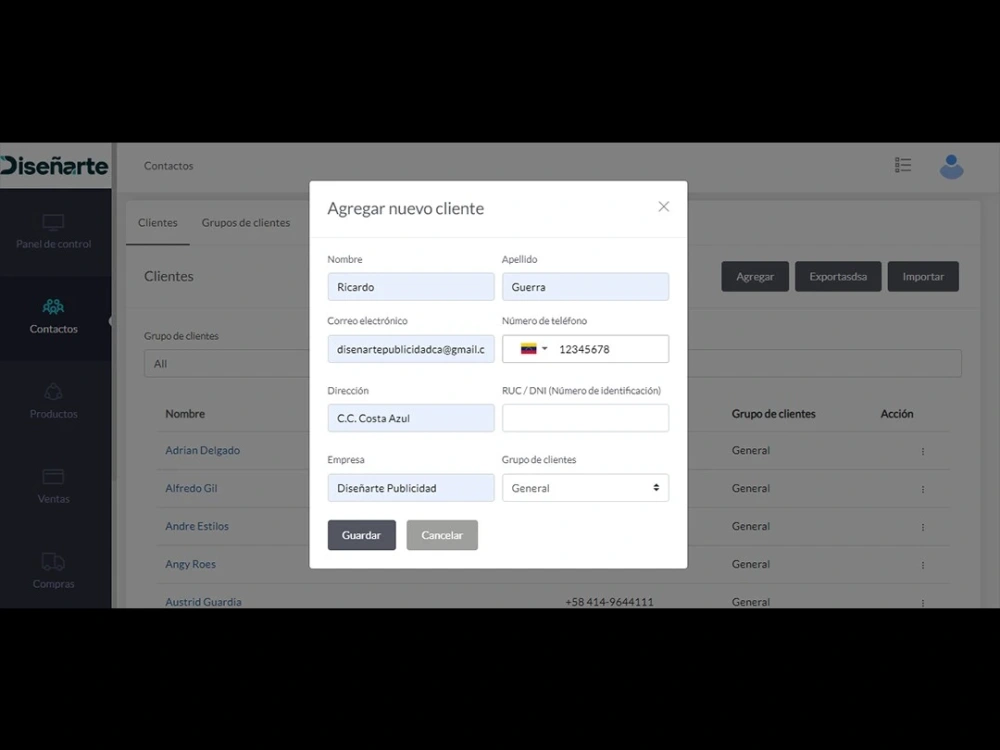Open the list view icon in header
1000x750 pixels.
point(902,165)
